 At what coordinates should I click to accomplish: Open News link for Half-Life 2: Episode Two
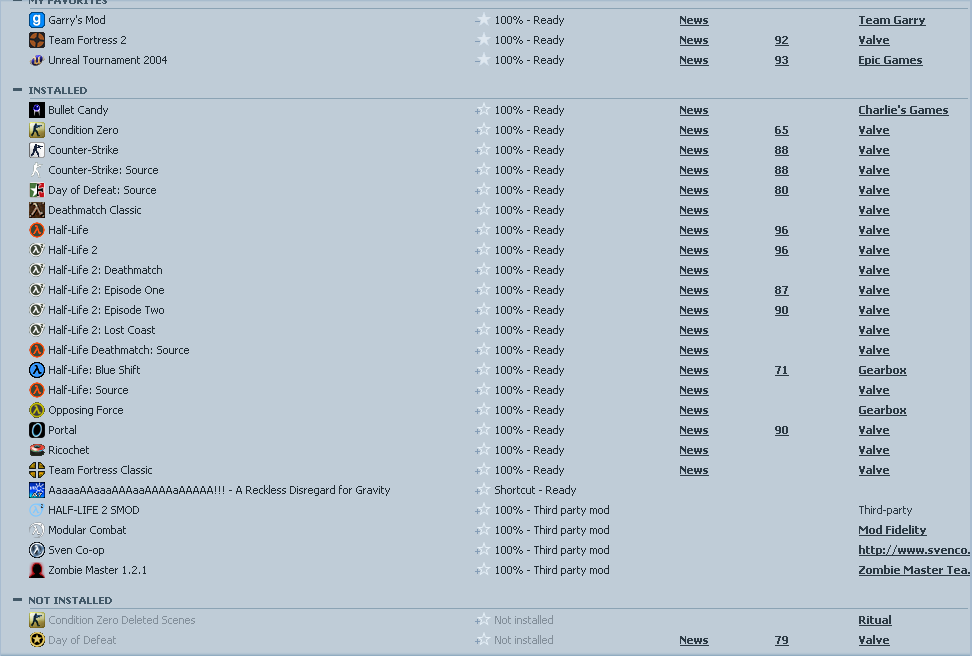[x=693, y=310]
